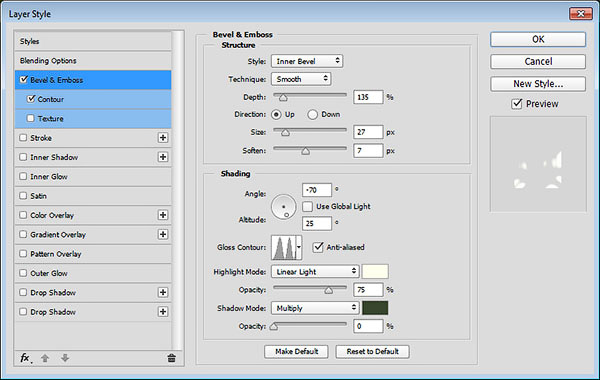Click the fx add-style icon
The image size is (600, 380).
(x=26, y=358)
